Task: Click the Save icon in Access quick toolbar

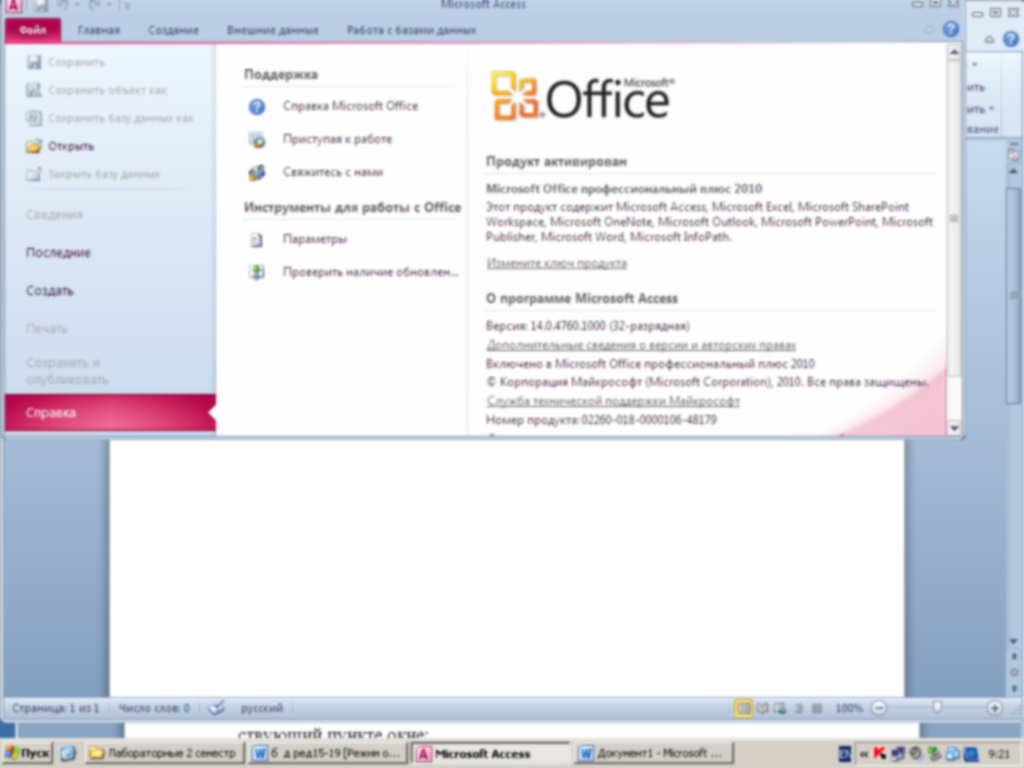Action: (40, 6)
